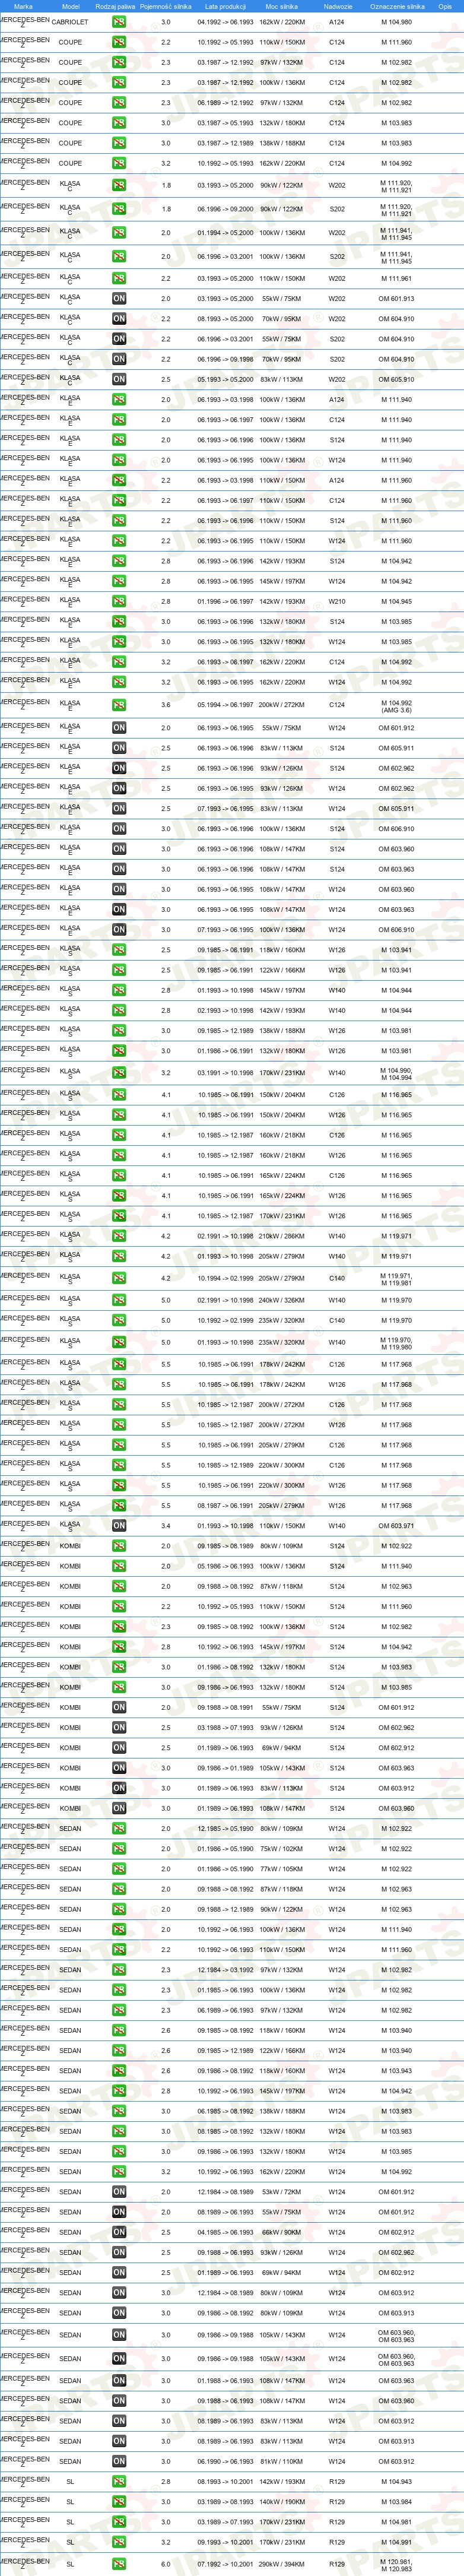Click the petrol icon for KLASA S M 104.990
Image resolution: width=464 pixels, height=2576 pixels.
tap(119, 1073)
